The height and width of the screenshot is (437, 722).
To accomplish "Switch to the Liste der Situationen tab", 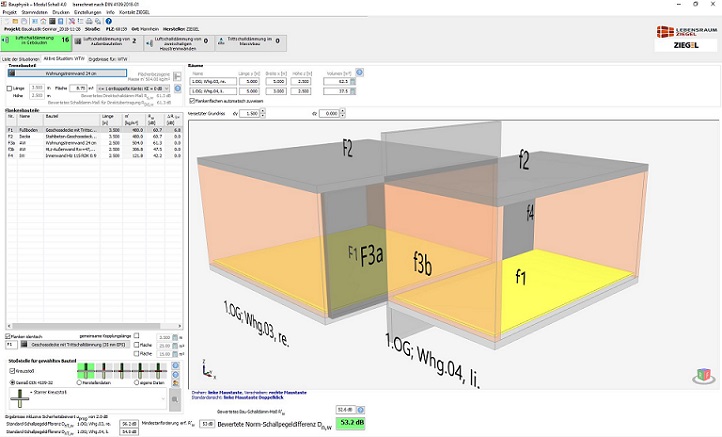I will click(20, 59).
